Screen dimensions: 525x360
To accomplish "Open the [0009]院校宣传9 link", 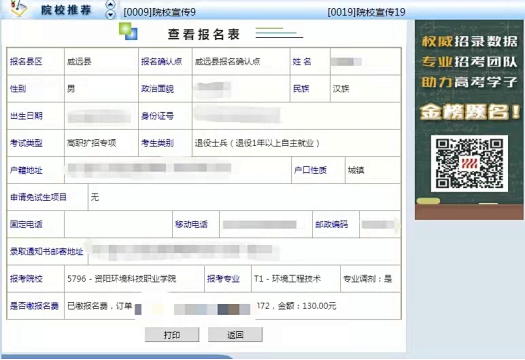I will point(159,12).
